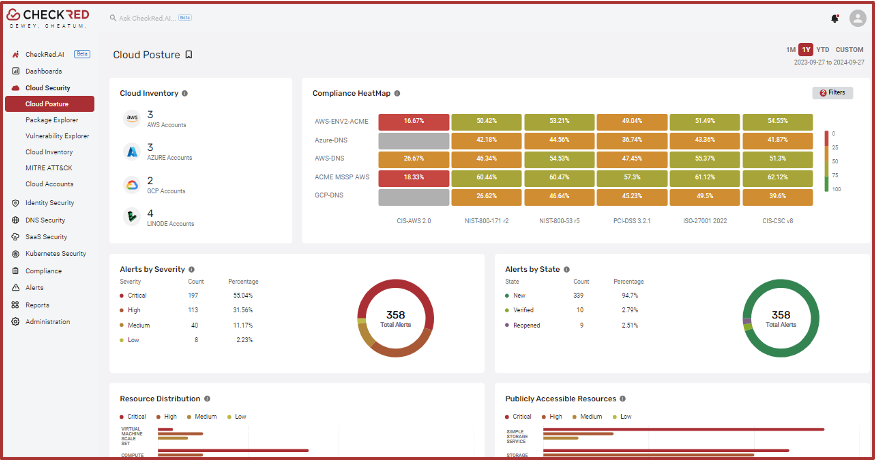The image size is (876, 460).
Task: Select the 1Y time range
Action: tap(806, 49)
